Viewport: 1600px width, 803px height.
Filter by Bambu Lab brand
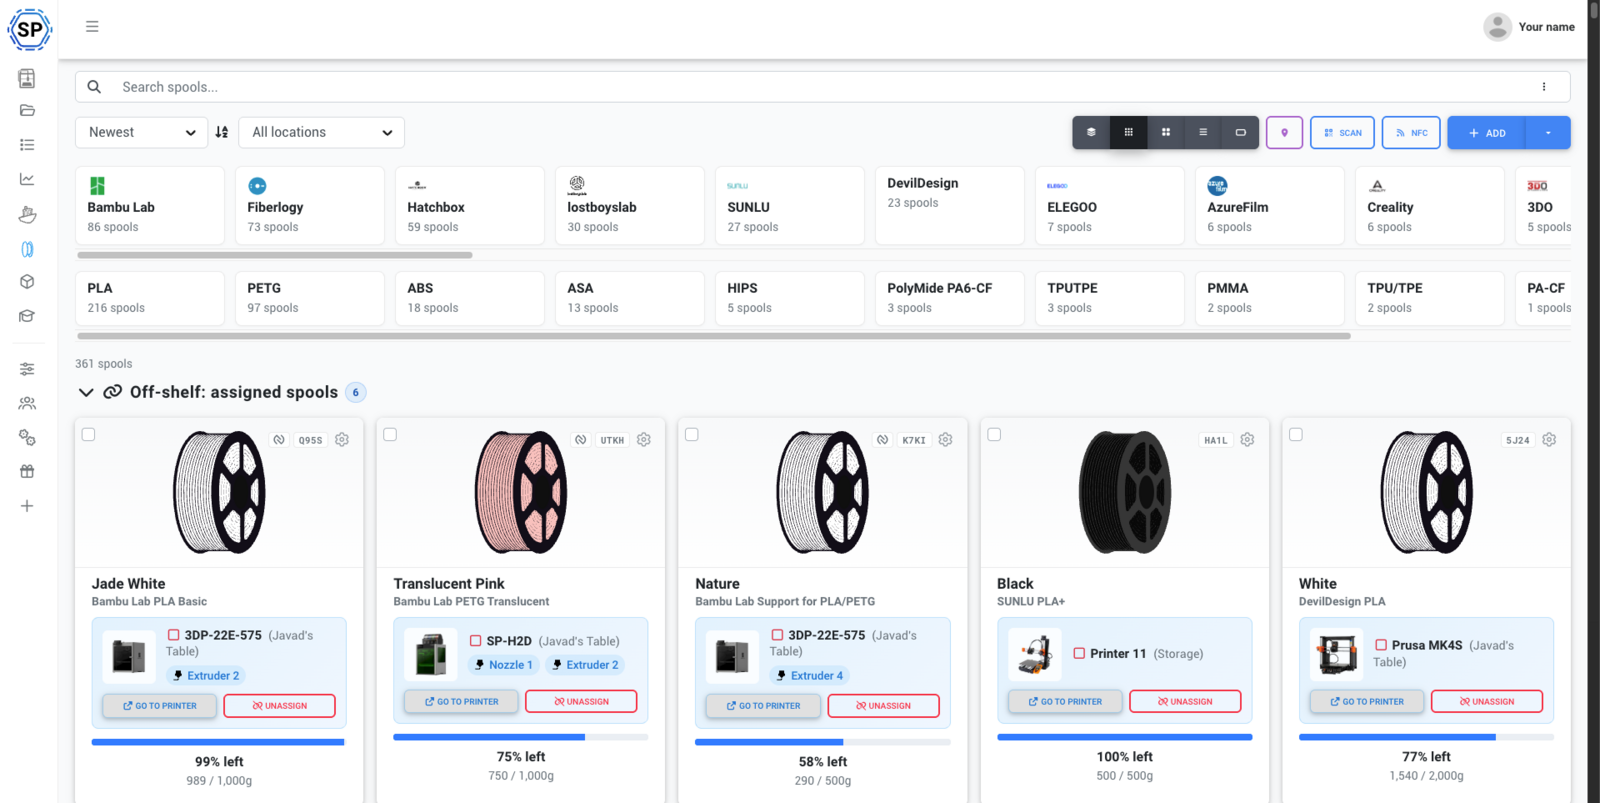(150, 205)
